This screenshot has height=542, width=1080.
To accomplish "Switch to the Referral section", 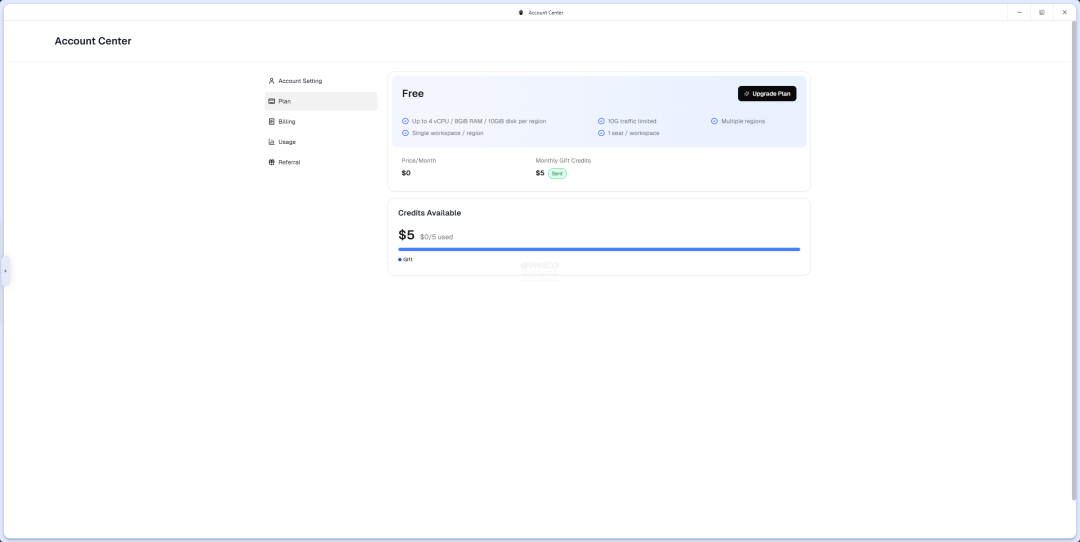I will [321, 163].
